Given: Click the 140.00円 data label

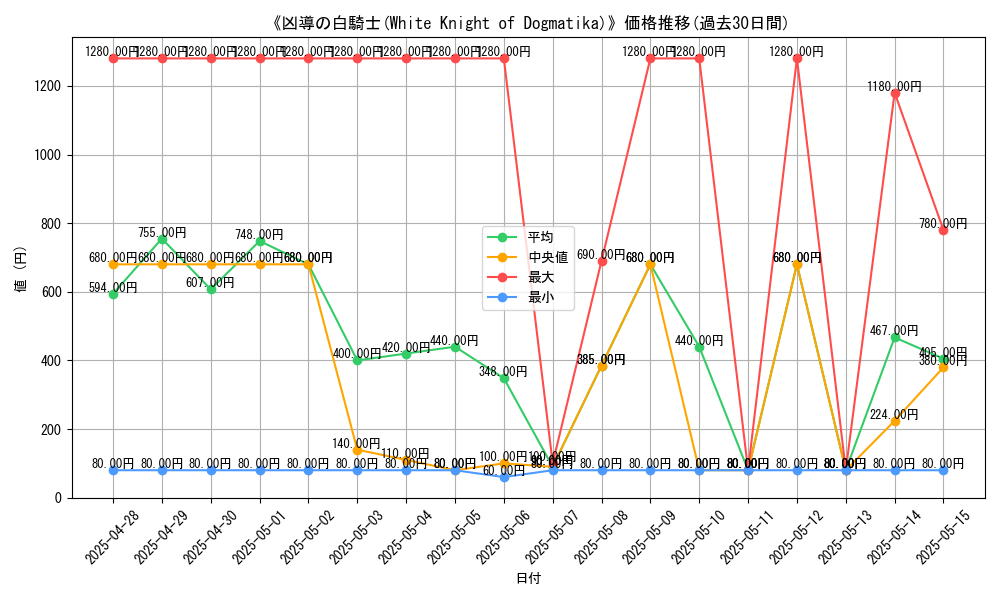Looking at the screenshot, I should [x=357, y=443].
